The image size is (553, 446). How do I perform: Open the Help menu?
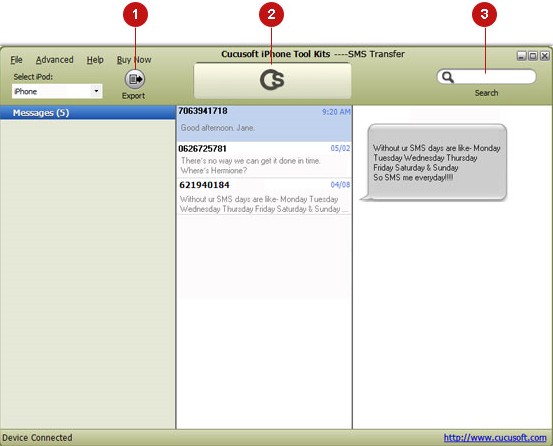95,60
